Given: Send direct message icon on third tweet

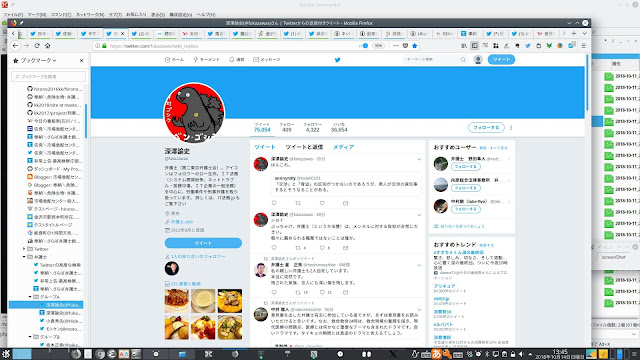Looking at the screenshot, I should (x=346, y=292).
